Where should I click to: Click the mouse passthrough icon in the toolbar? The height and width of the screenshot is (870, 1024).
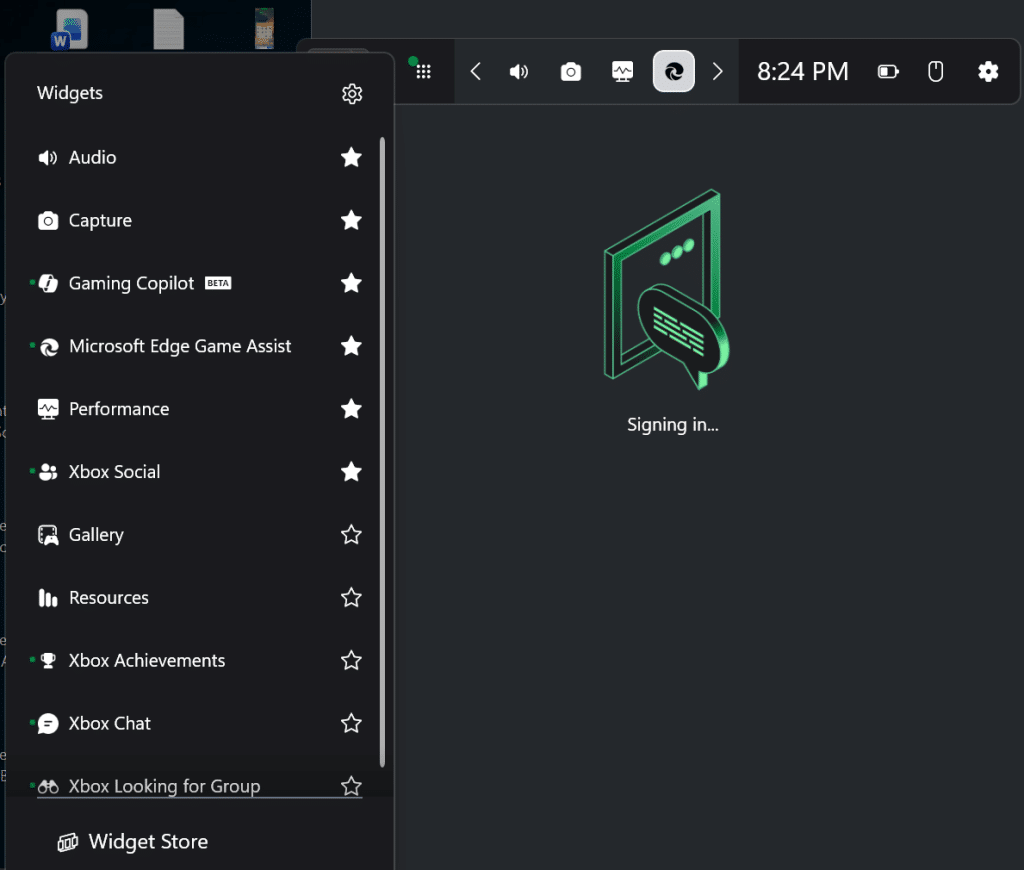(x=935, y=71)
